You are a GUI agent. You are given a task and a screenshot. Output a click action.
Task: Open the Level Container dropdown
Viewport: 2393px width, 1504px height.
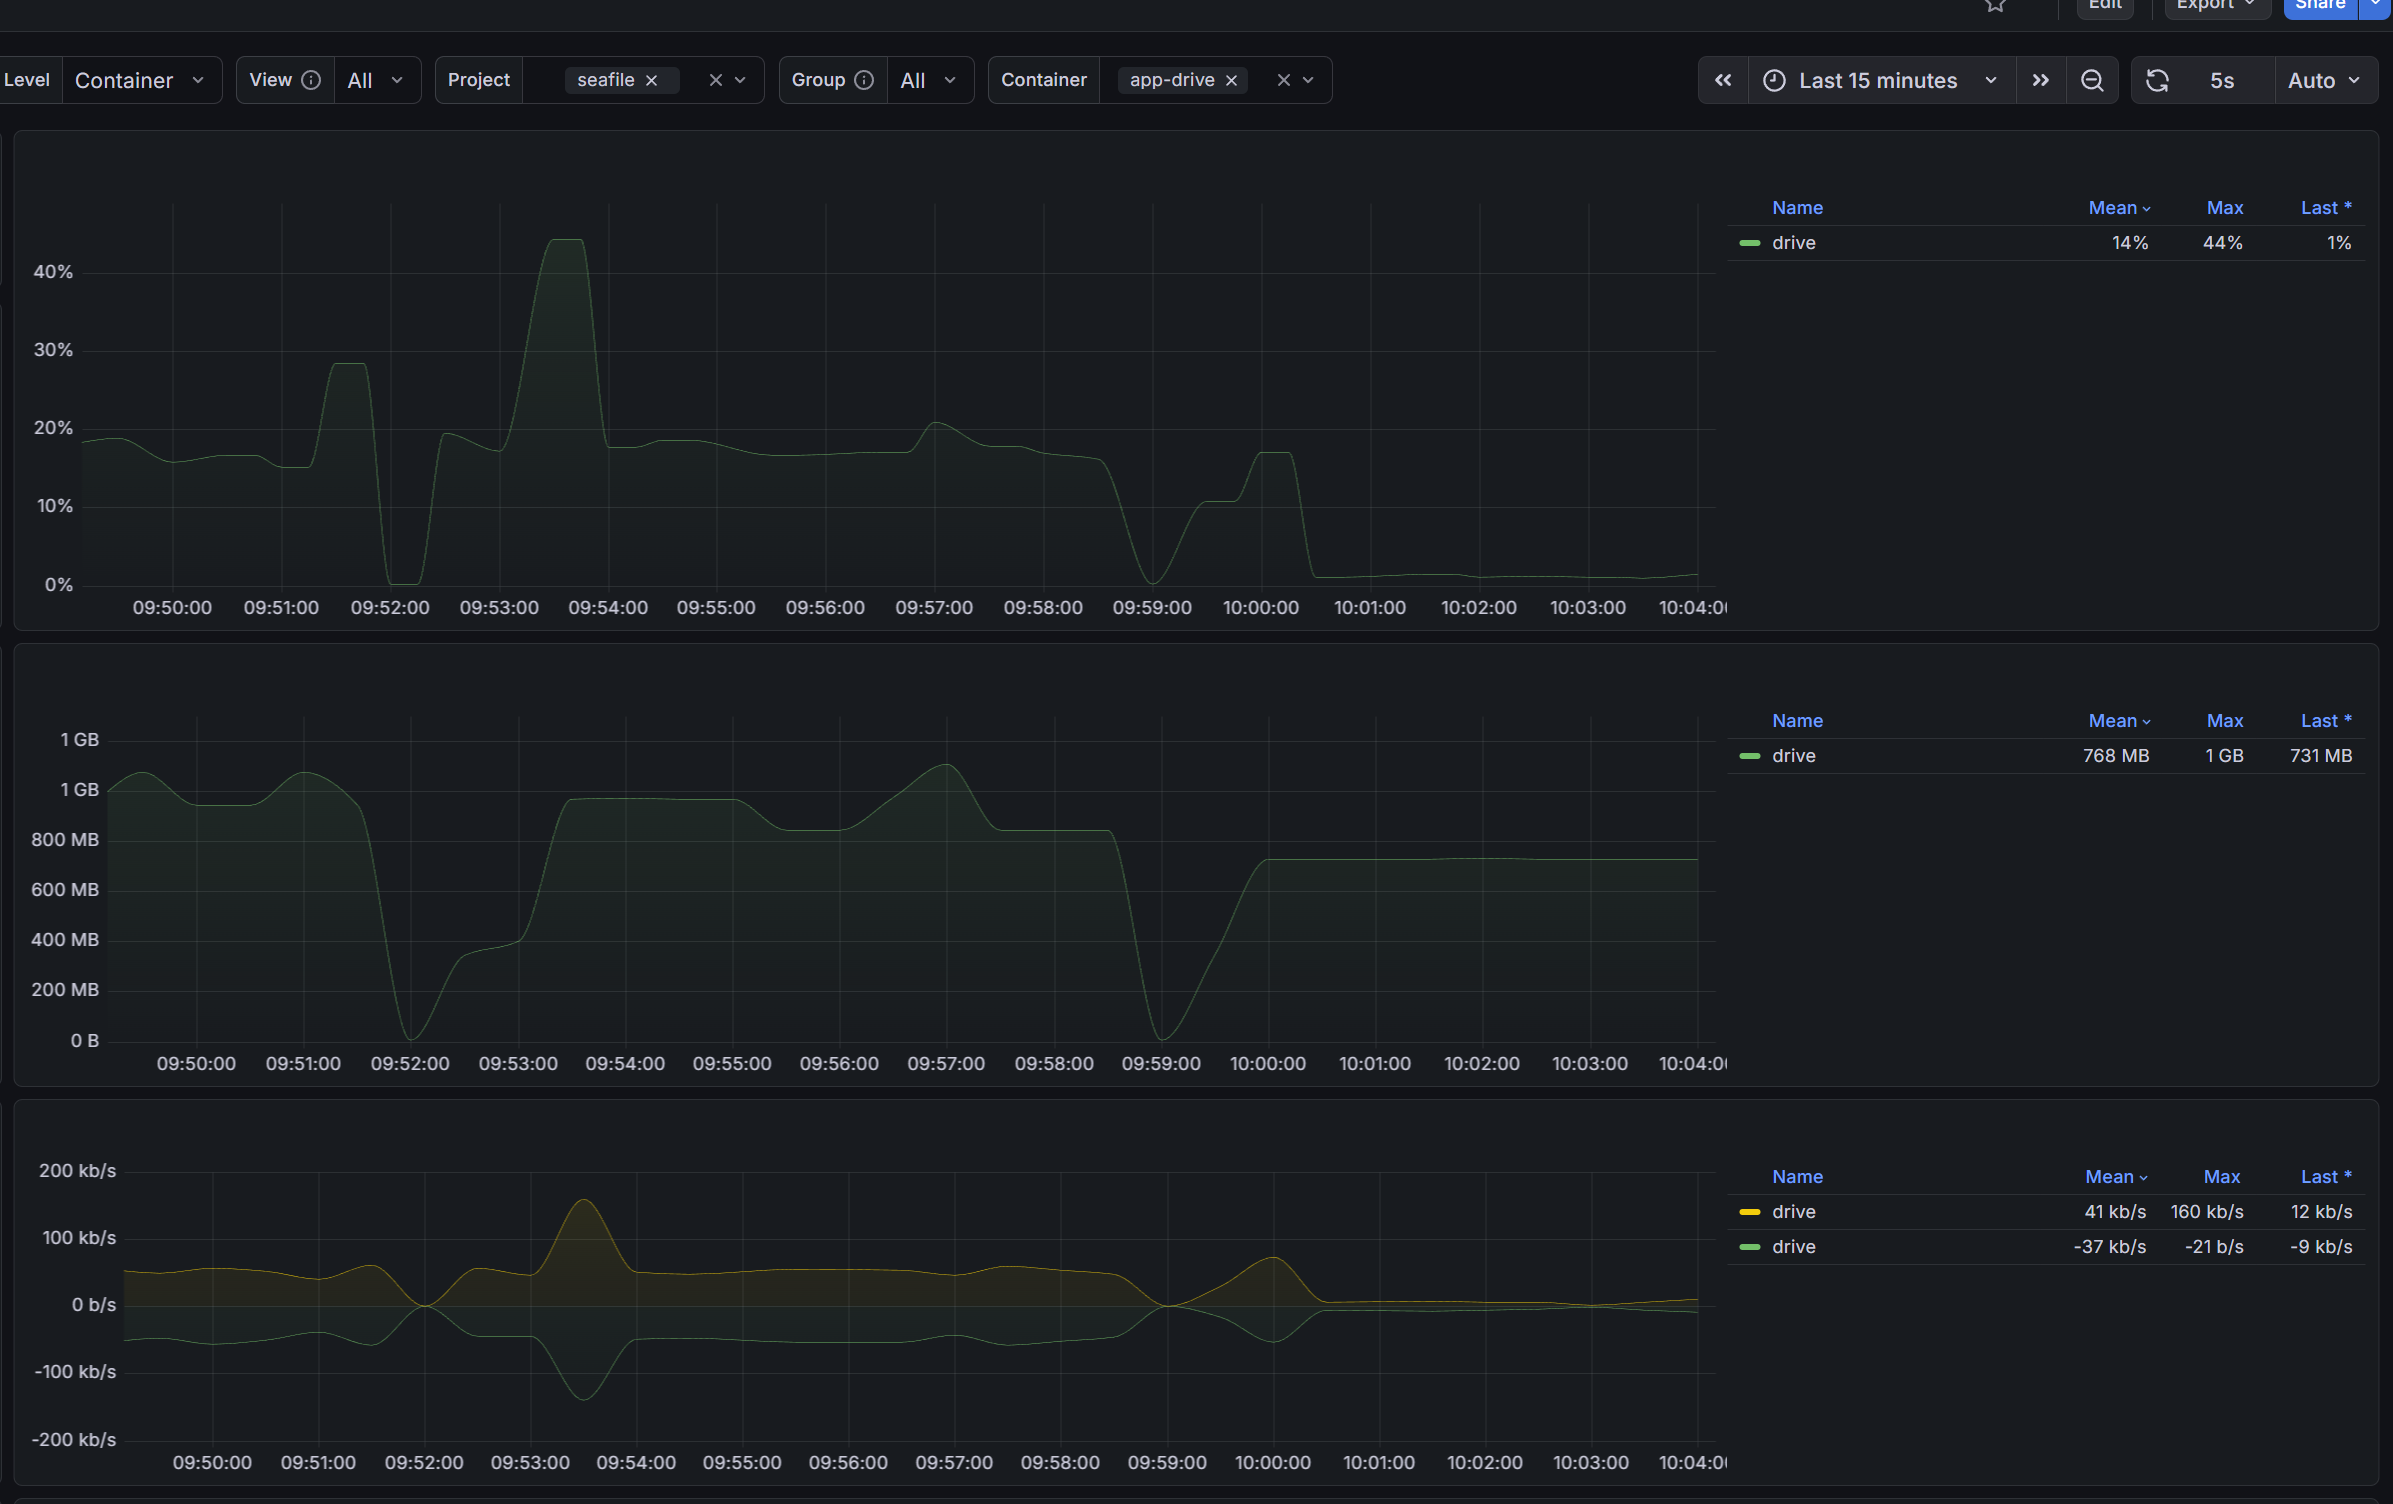pyautogui.click(x=140, y=80)
